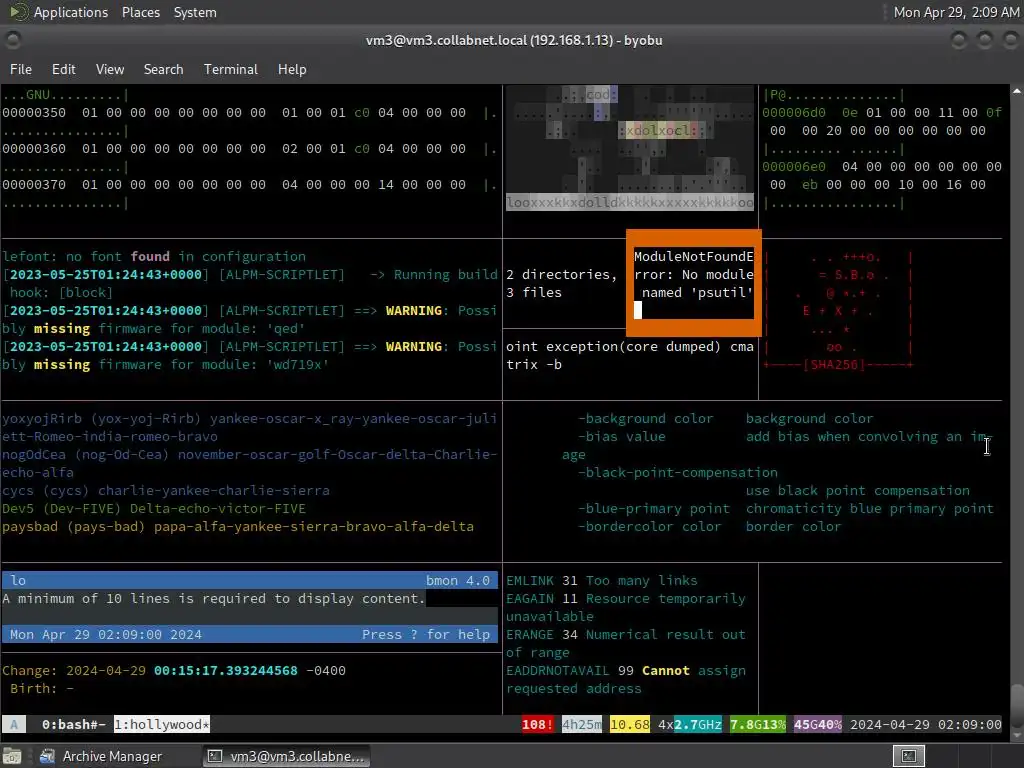Click the CPU frequency 2.7GHz indicator
Viewport: 1024px width, 768px height.
coord(697,724)
